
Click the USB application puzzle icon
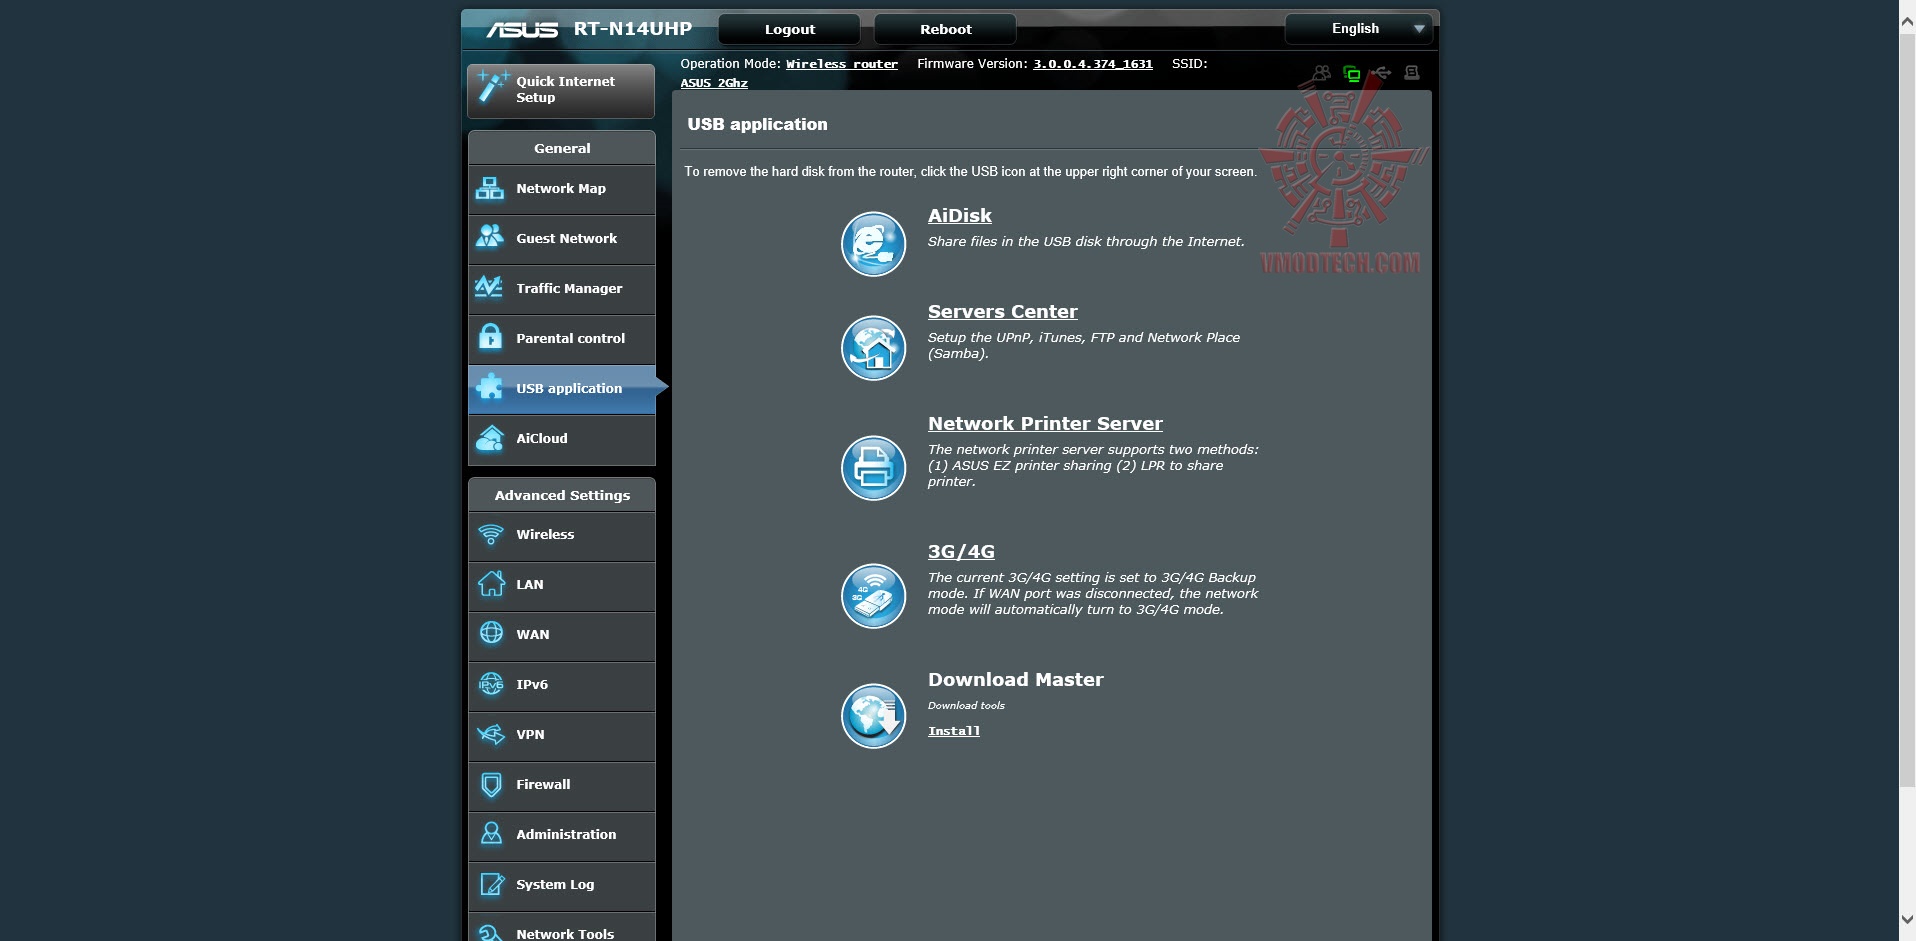[490, 387]
